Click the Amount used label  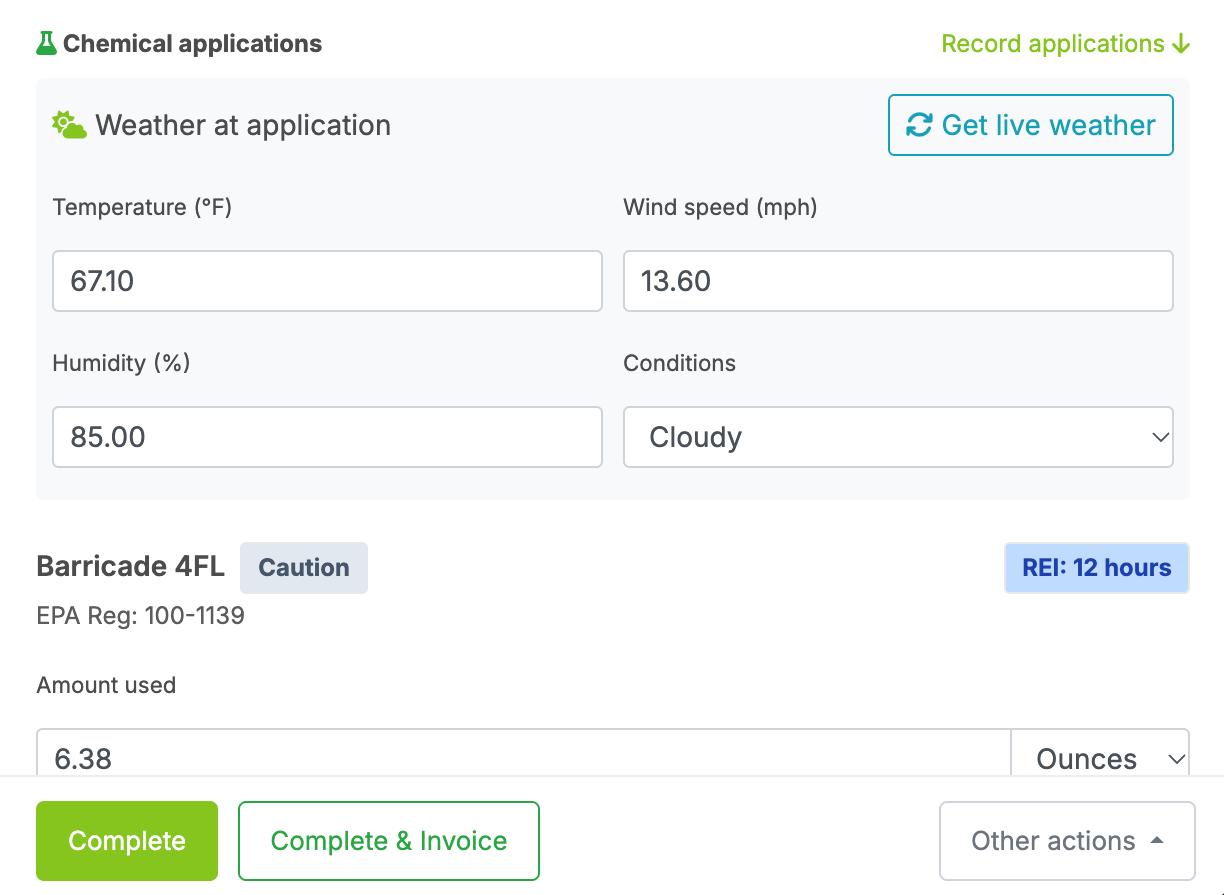(x=106, y=685)
